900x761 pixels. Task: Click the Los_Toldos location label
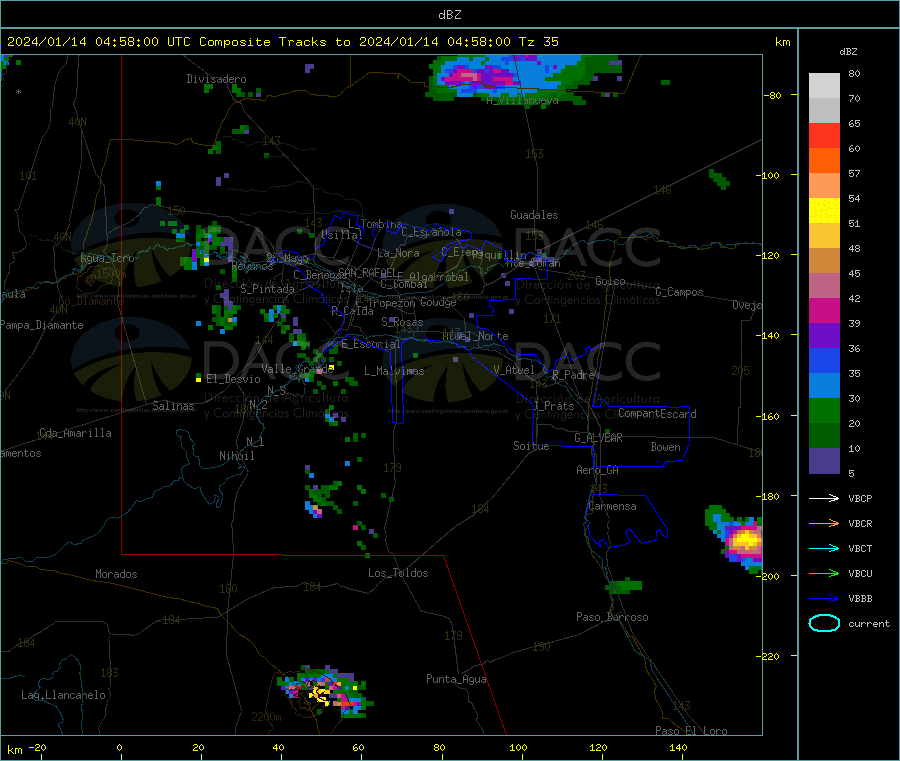point(398,573)
